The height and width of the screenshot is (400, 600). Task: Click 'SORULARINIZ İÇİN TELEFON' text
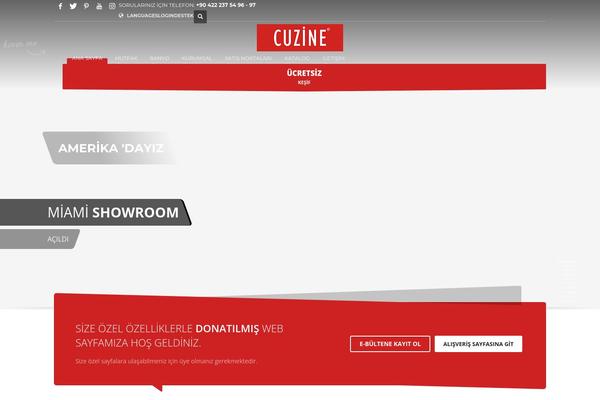click(157, 5)
